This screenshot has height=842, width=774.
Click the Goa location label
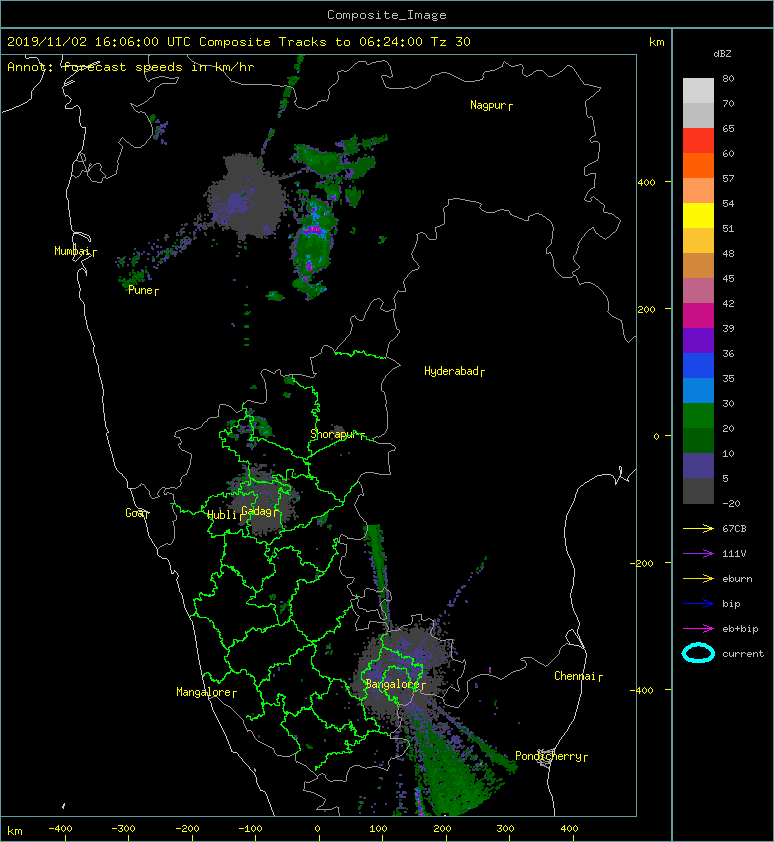pos(134,513)
